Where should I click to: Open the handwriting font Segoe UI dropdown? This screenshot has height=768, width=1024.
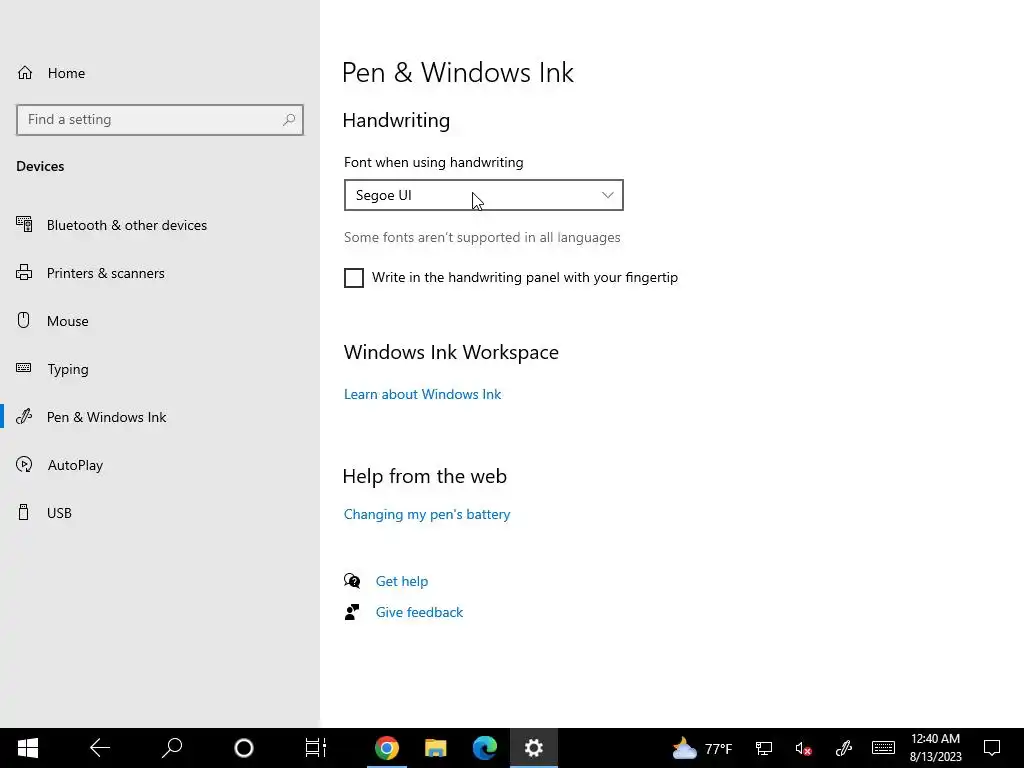pos(483,195)
